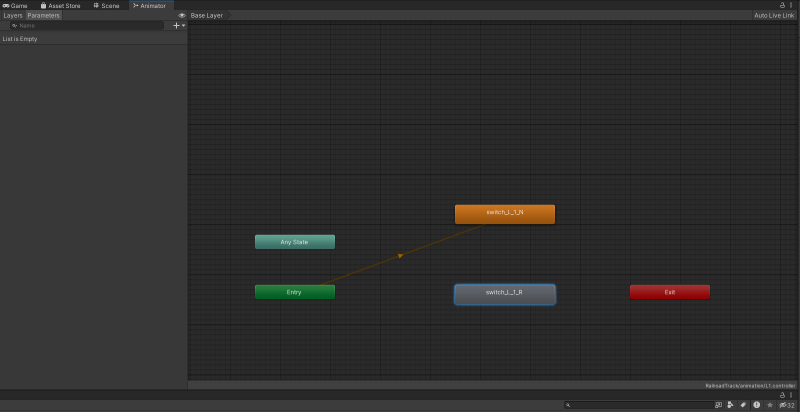
Task: Toggle hidden packages visibility showing 32
Action: click(x=787, y=405)
